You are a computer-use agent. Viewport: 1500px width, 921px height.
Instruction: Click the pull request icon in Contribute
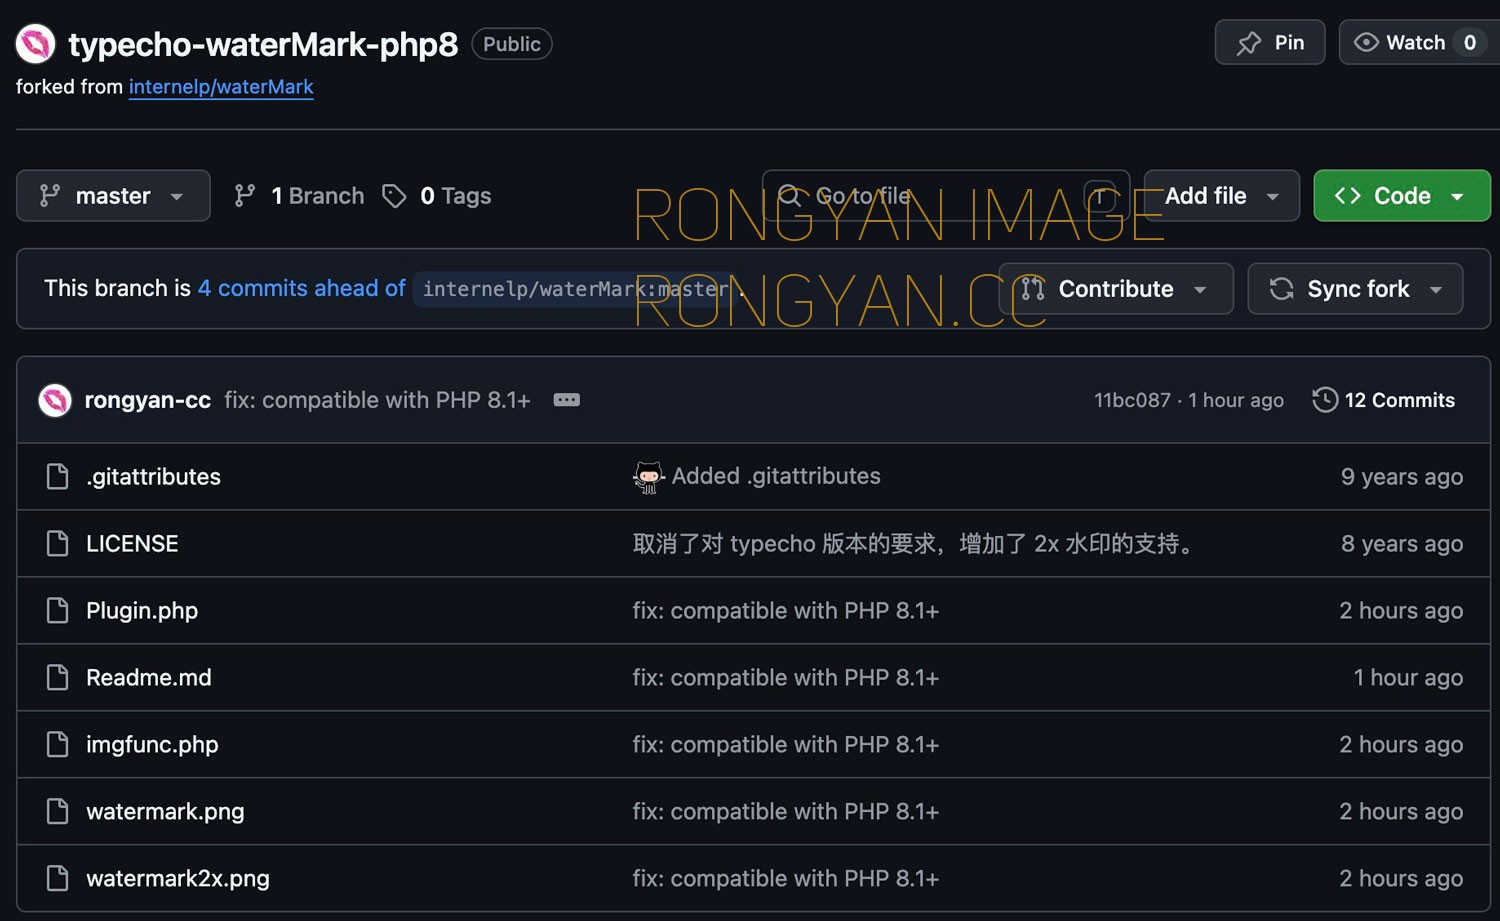click(x=1033, y=289)
